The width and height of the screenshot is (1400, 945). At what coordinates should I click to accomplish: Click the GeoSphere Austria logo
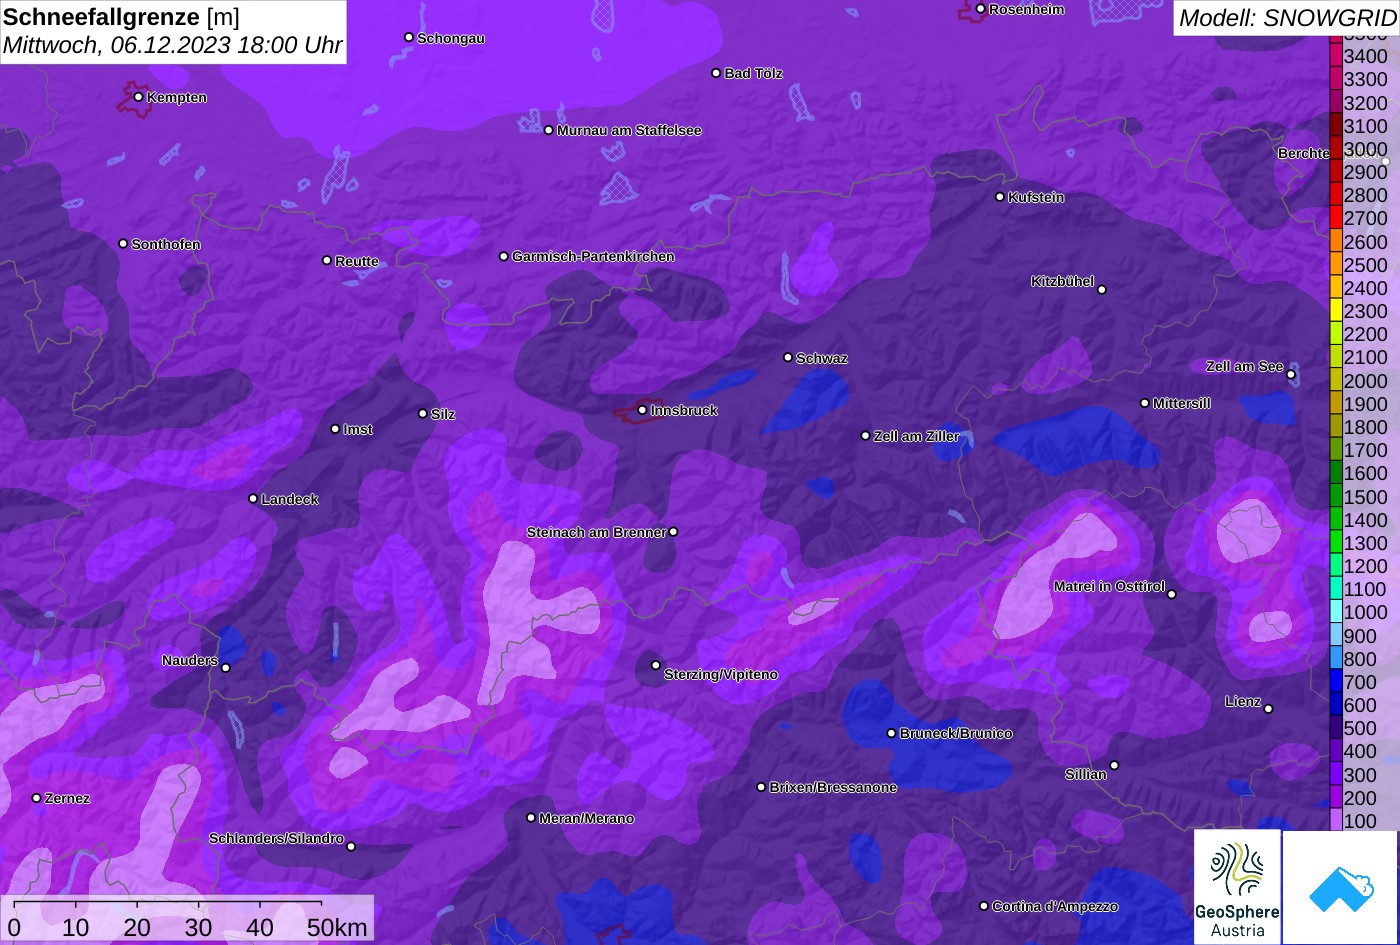pyautogui.click(x=1237, y=886)
